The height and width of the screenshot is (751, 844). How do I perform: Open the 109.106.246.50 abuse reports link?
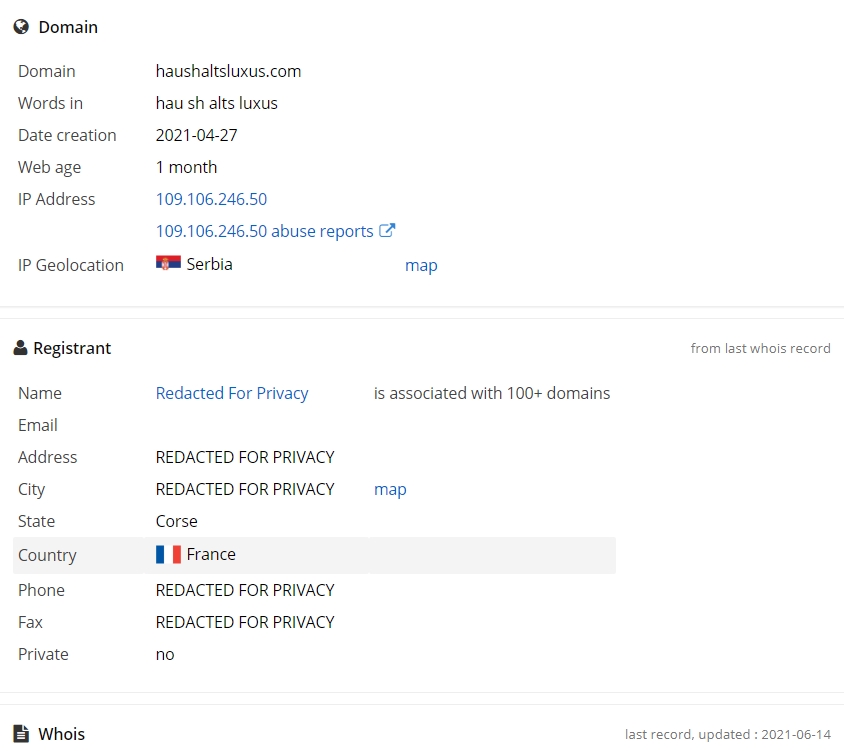point(264,231)
